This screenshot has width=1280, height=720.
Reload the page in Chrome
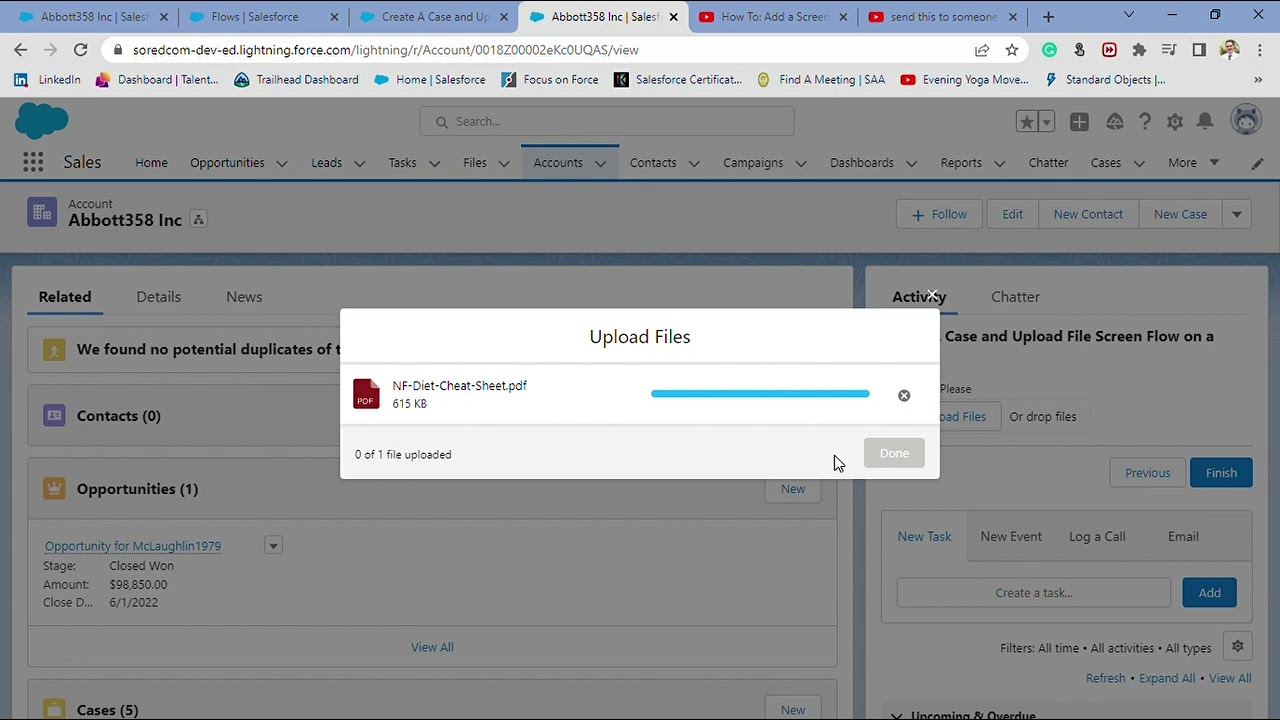point(81,50)
